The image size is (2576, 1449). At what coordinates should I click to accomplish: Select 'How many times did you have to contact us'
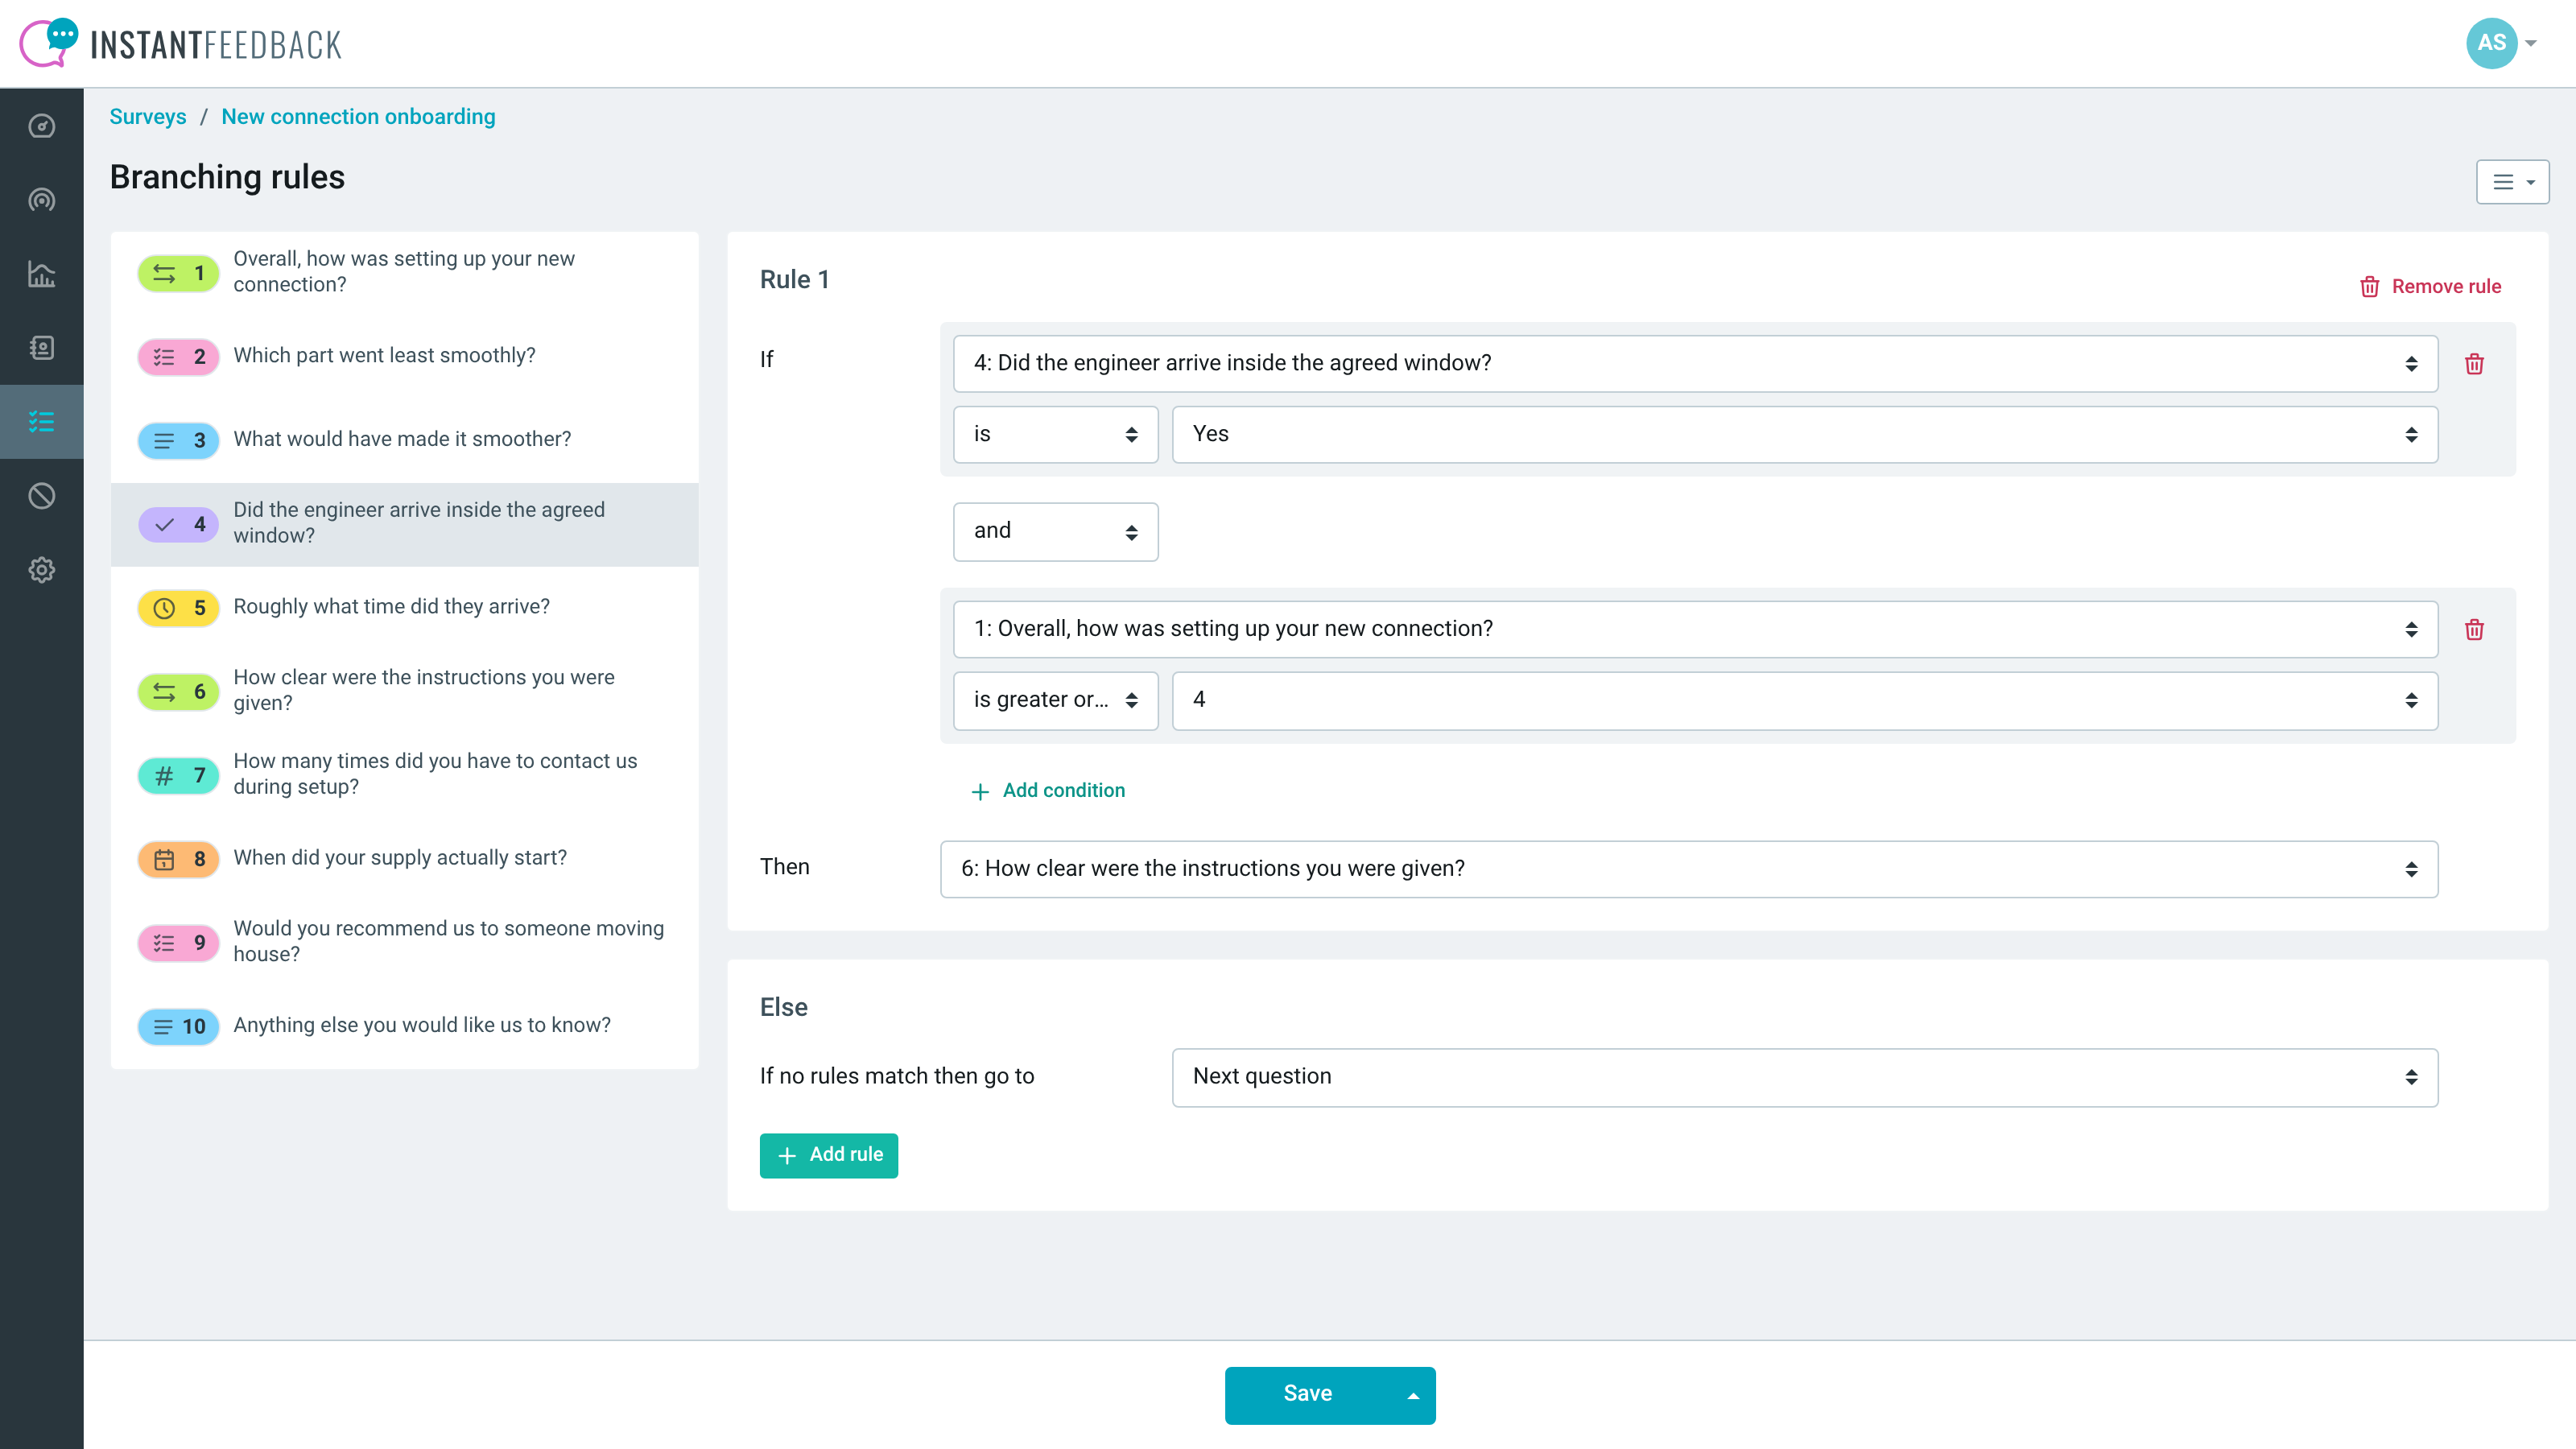point(404,776)
